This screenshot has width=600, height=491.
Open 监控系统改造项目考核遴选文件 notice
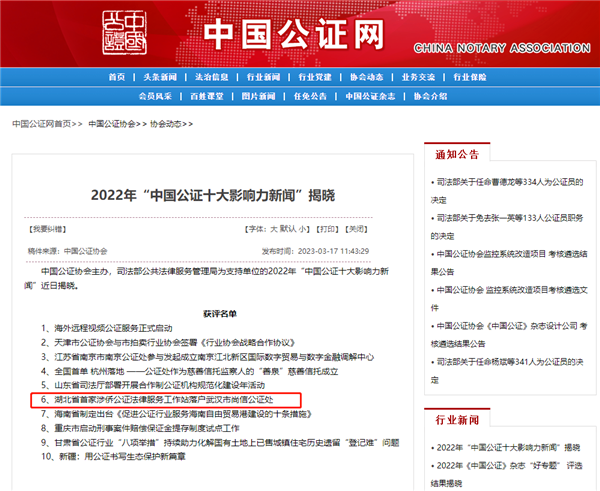point(509,299)
